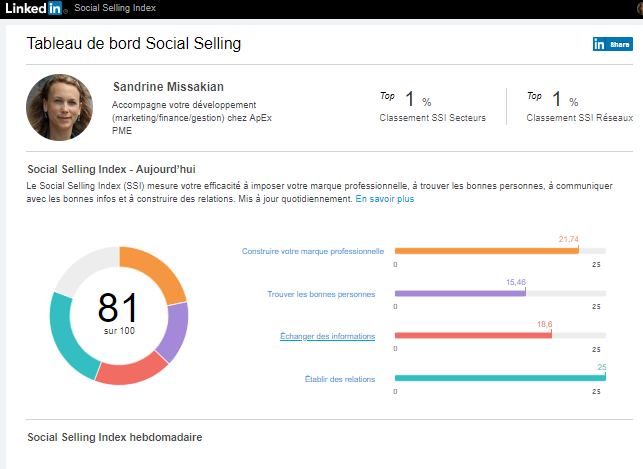Screen dimensions: 643x469
Task: Click the orange 21,74 progress bar
Action: click(486, 251)
